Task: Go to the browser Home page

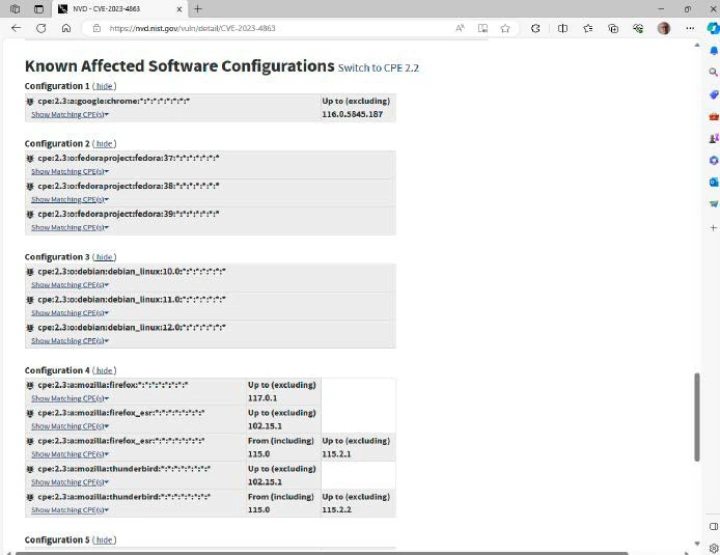Action: (x=66, y=28)
